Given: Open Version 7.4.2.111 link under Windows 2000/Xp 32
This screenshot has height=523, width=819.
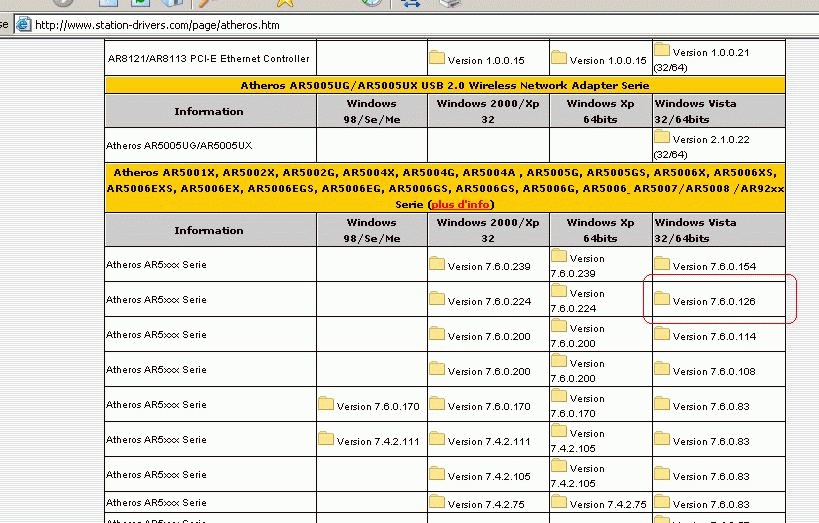Looking at the screenshot, I should coord(489,441).
